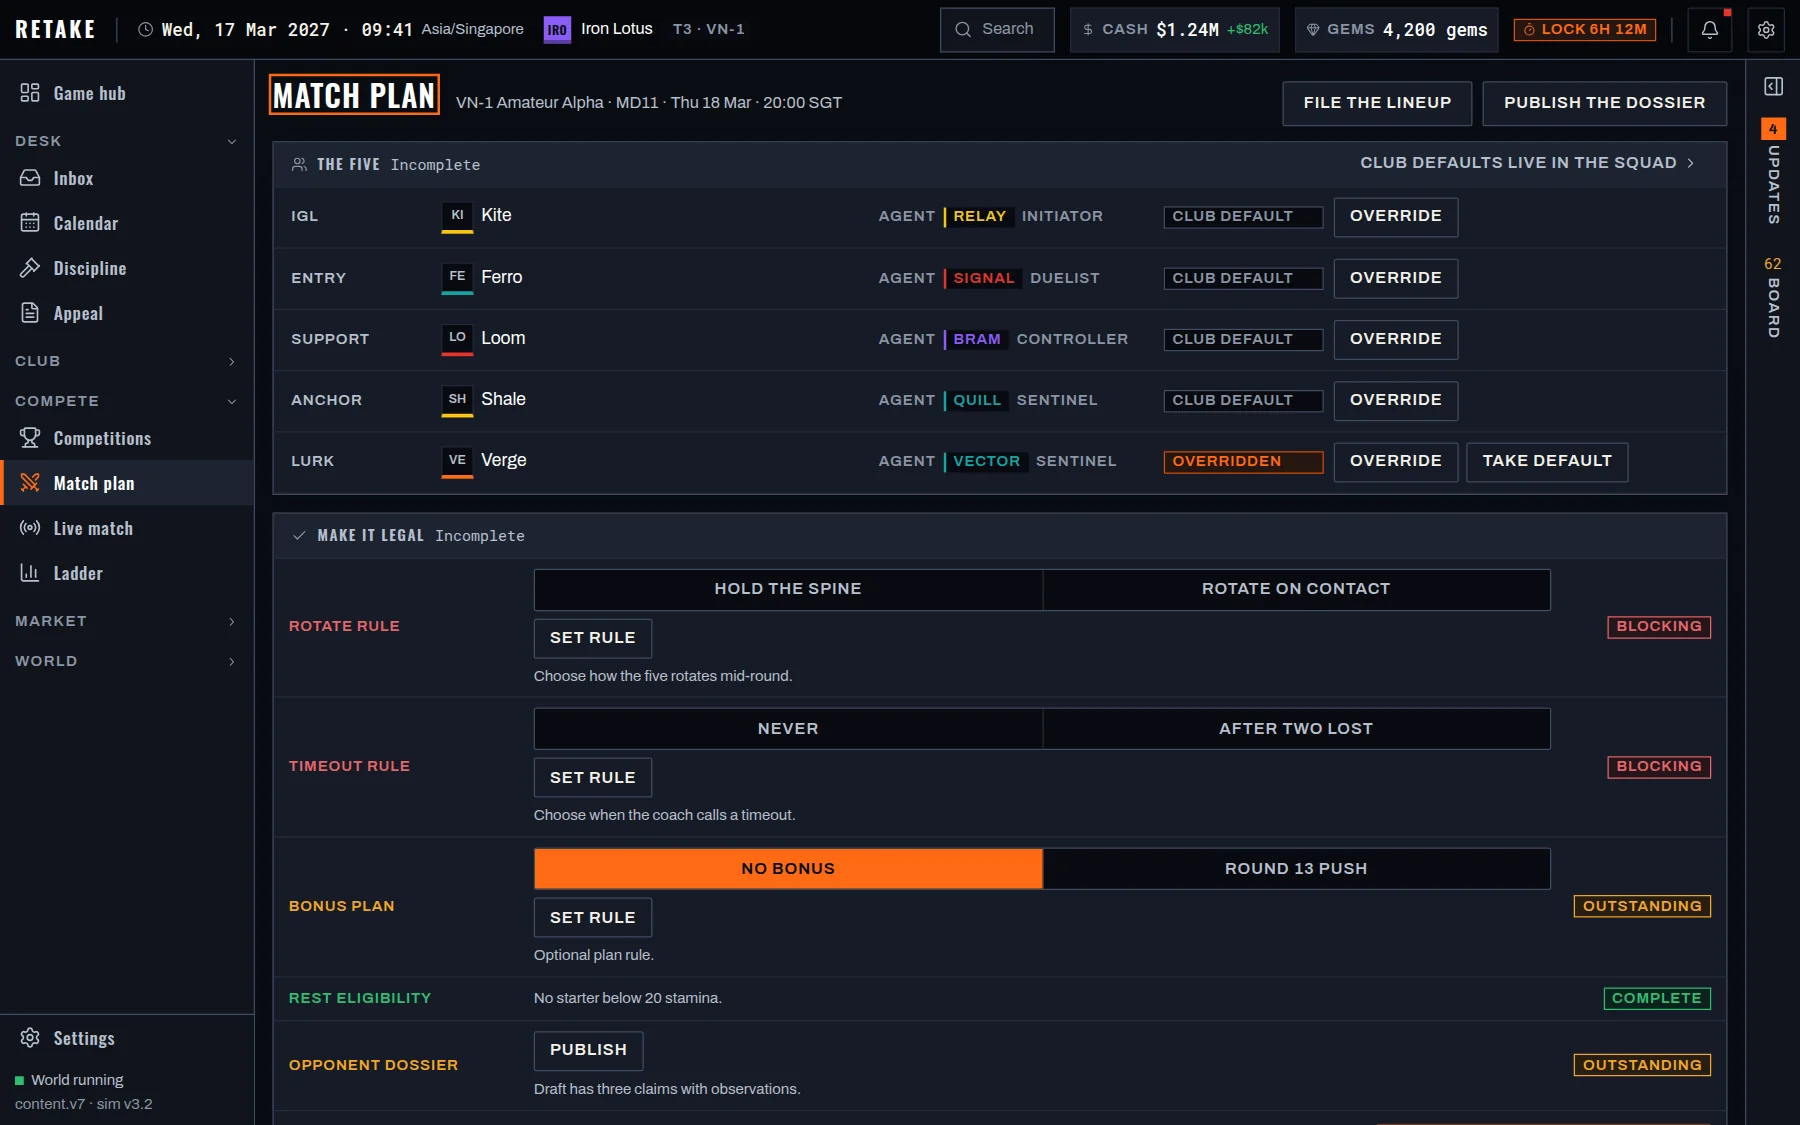This screenshot has height=1125, width=1800.
Task: Collapse the Compete section
Action: pos(127,401)
